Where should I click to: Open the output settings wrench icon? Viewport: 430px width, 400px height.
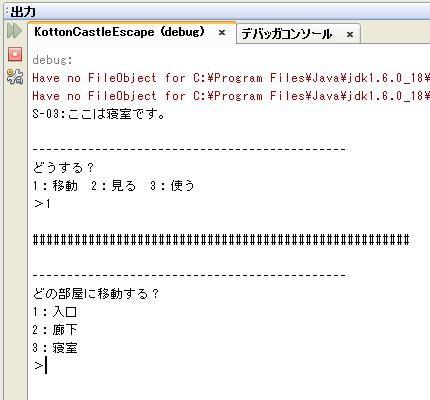[x=15, y=76]
